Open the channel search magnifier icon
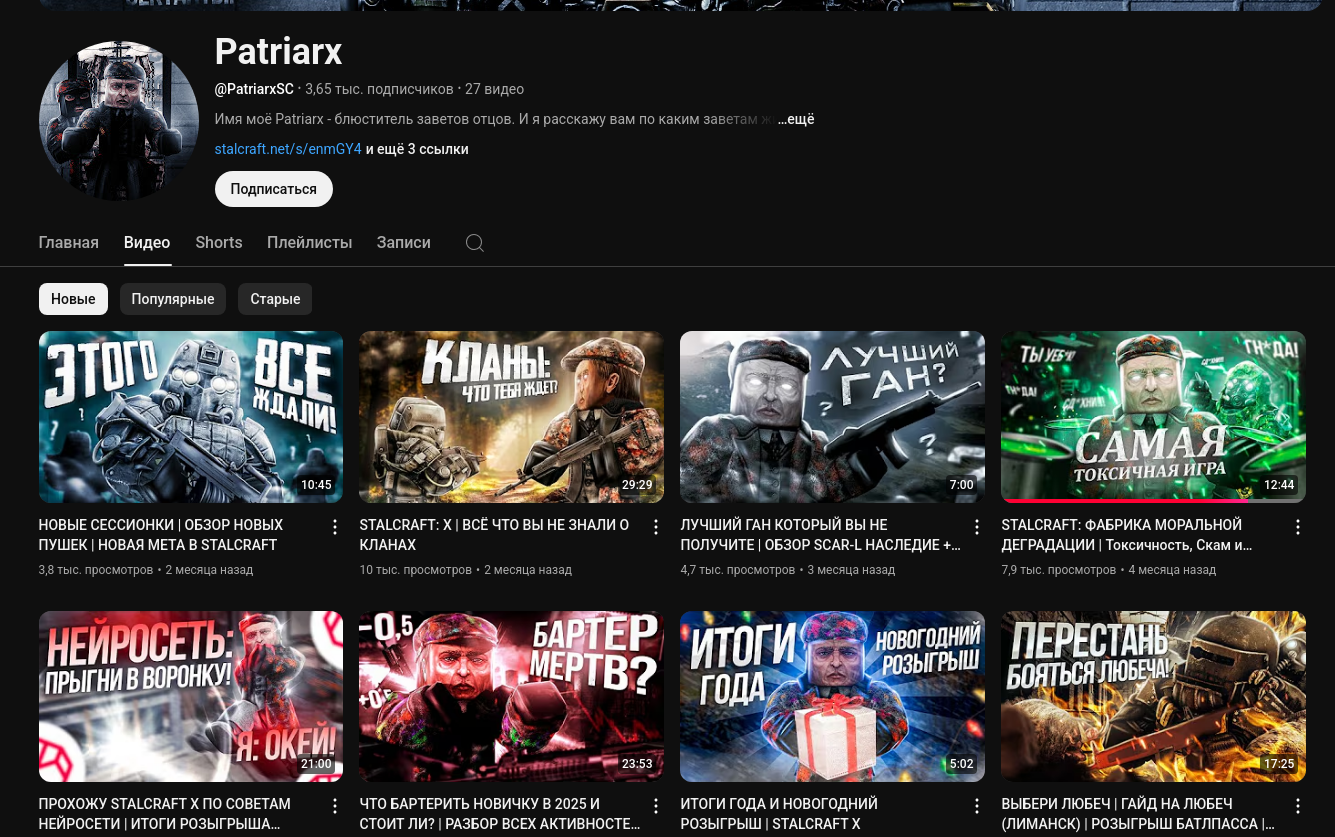The height and width of the screenshot is (837, 1335). click(x=475, y=243)
